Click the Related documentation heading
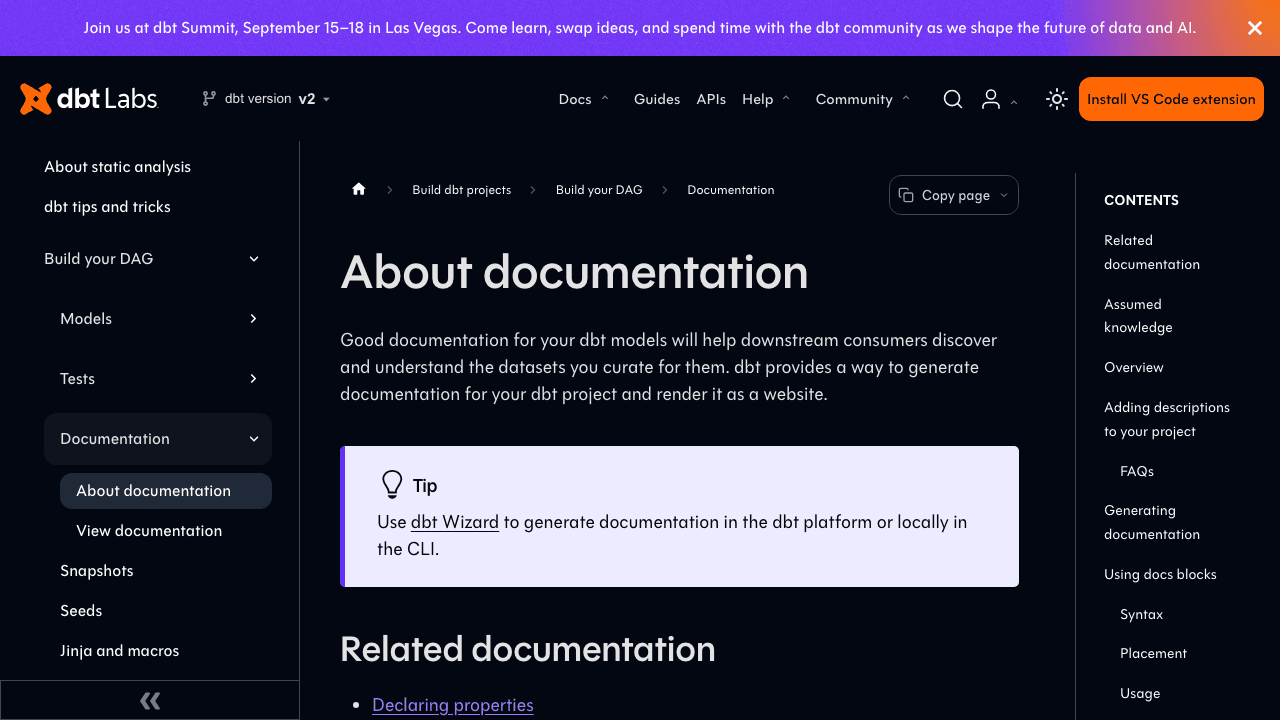 pyautogui.click(x=528, y=649)
